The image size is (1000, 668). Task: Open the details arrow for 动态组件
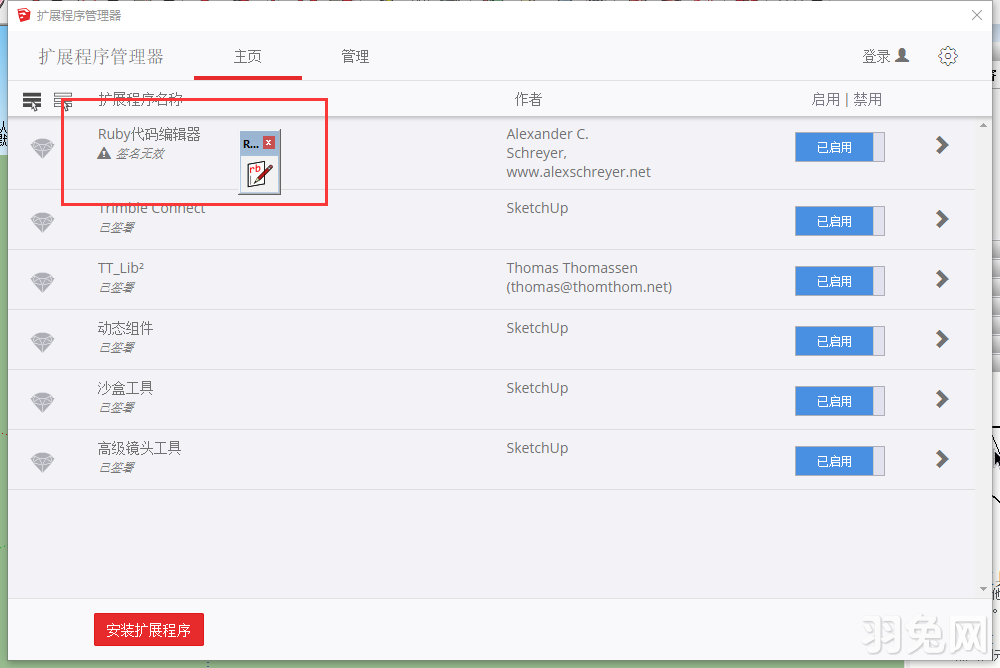point(941,341)
